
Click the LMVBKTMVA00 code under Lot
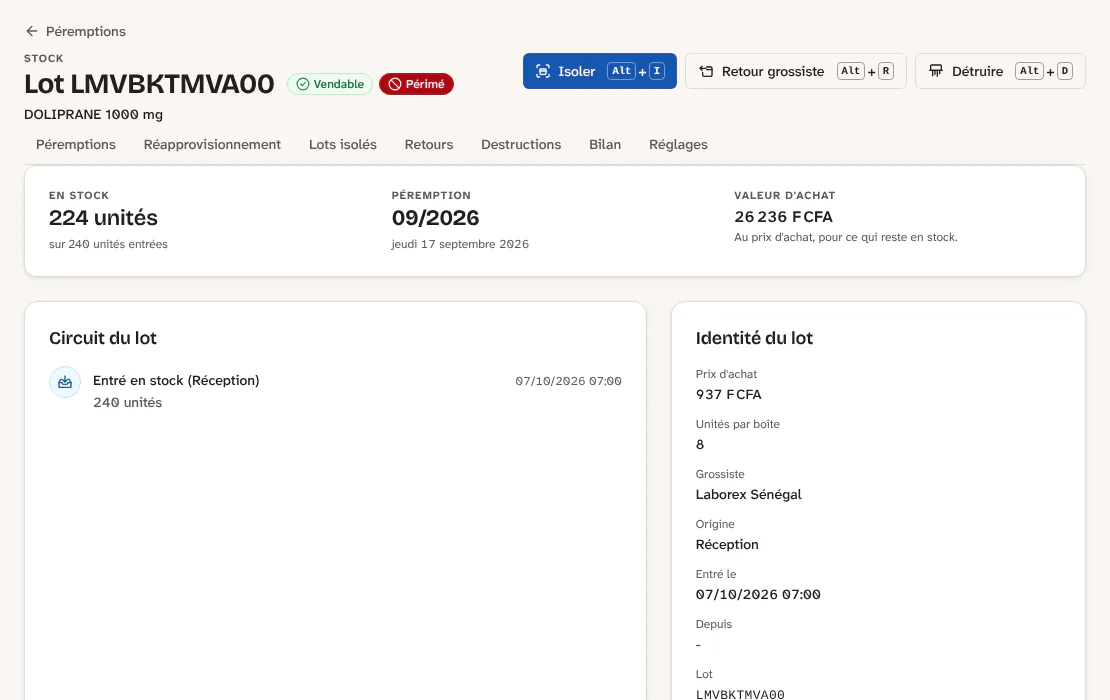coord(740,694)
